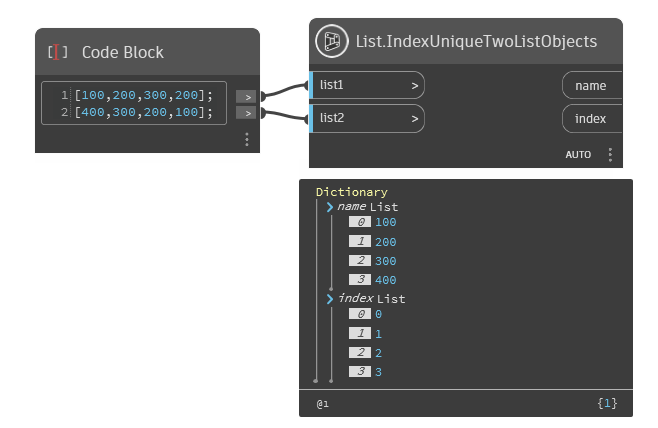This screenshot has height=428, width=658.
Task: Select index list item value 3
Action: [x=379, y=372]
